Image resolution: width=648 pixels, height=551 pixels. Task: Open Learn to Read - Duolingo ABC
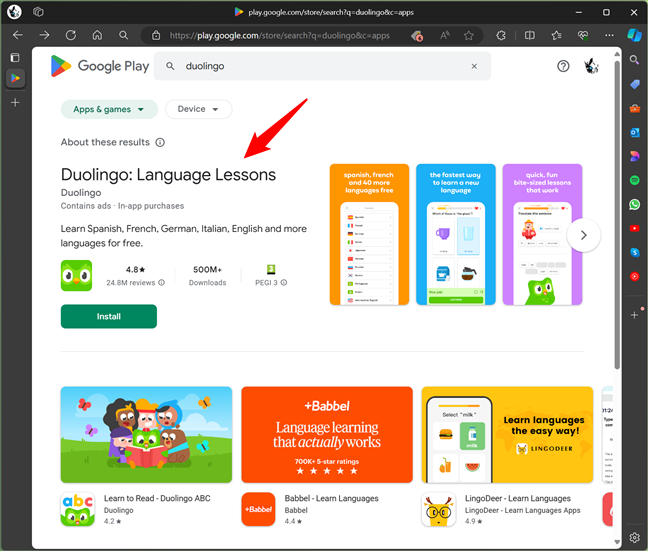(157, 499)
